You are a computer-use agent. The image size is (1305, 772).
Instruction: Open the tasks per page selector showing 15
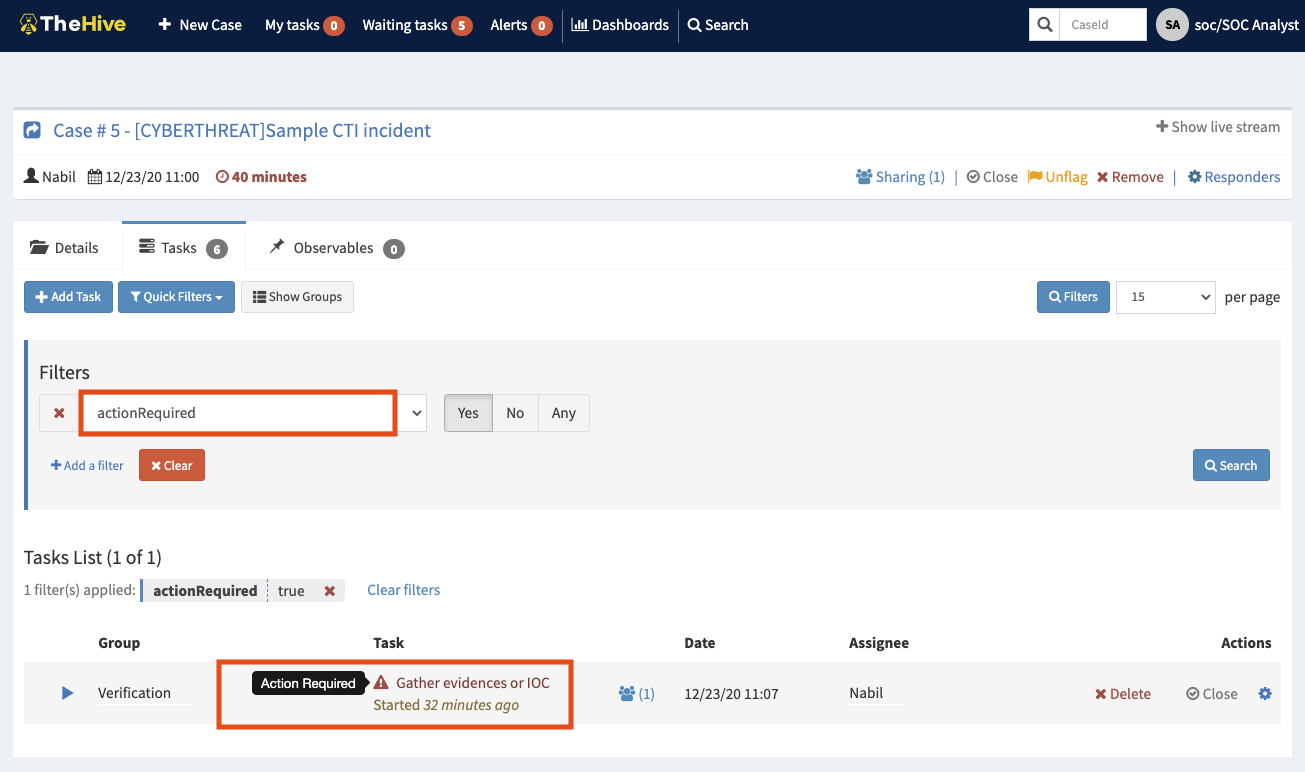tap(1164, 296)
